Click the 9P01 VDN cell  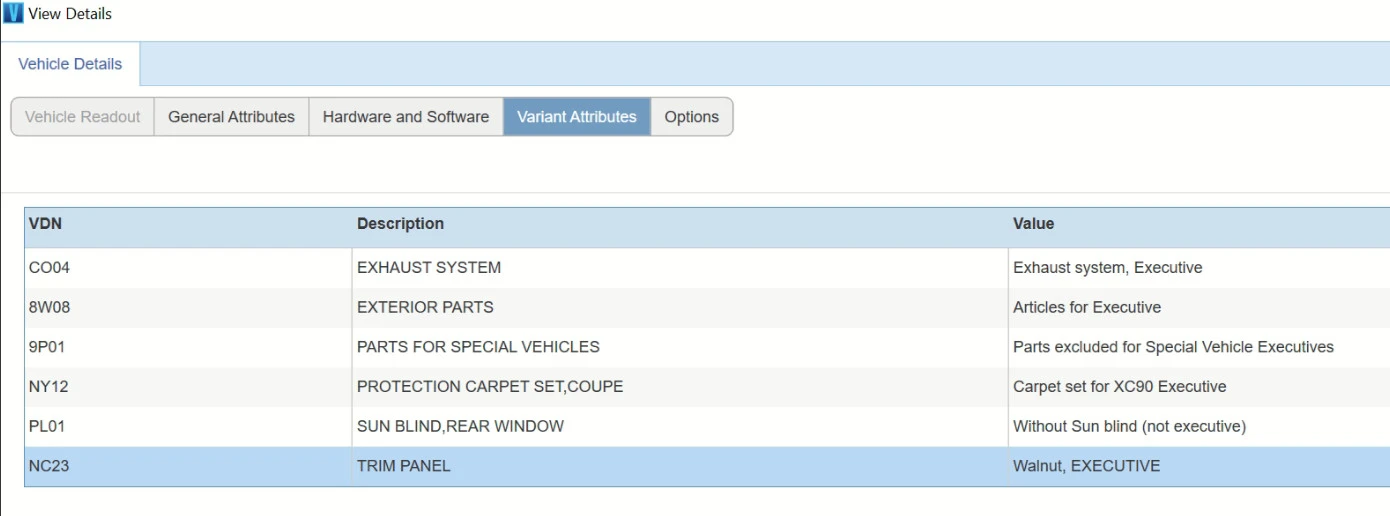pyautogui.click(x=47, y=347)
